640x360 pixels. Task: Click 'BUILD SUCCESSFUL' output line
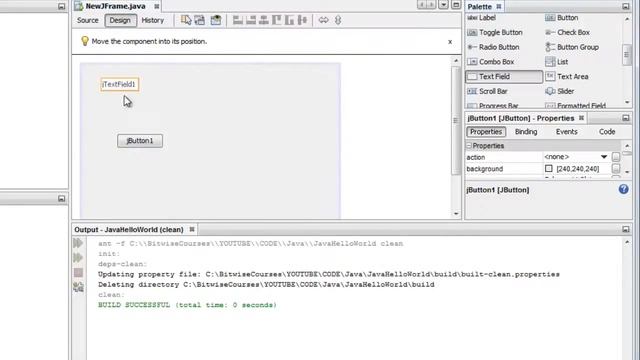point(187,305)
